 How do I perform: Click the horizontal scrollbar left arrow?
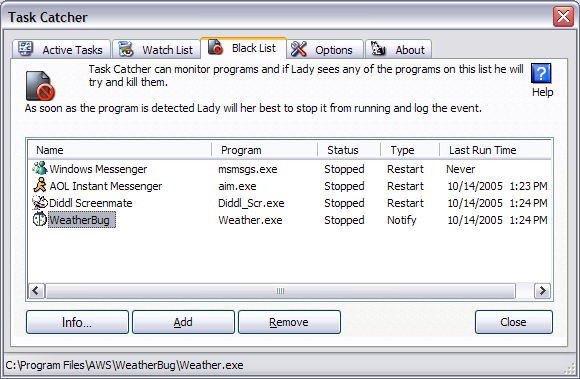tap(36, 291)
